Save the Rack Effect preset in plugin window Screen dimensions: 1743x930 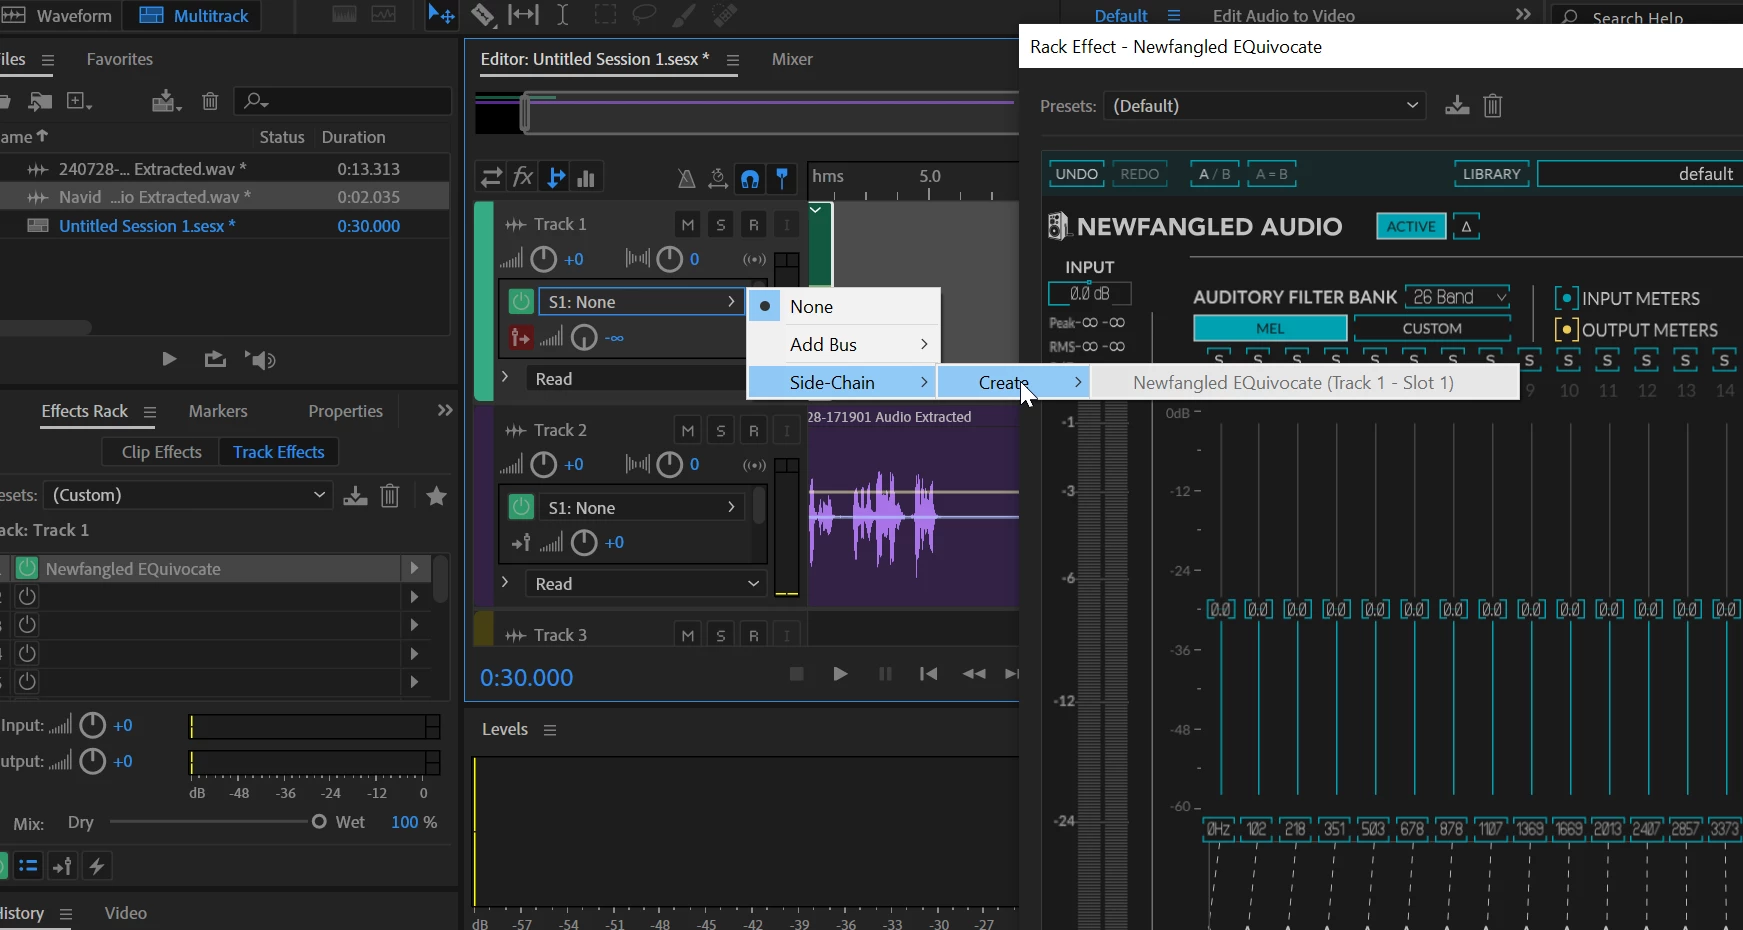[1457, 105]
